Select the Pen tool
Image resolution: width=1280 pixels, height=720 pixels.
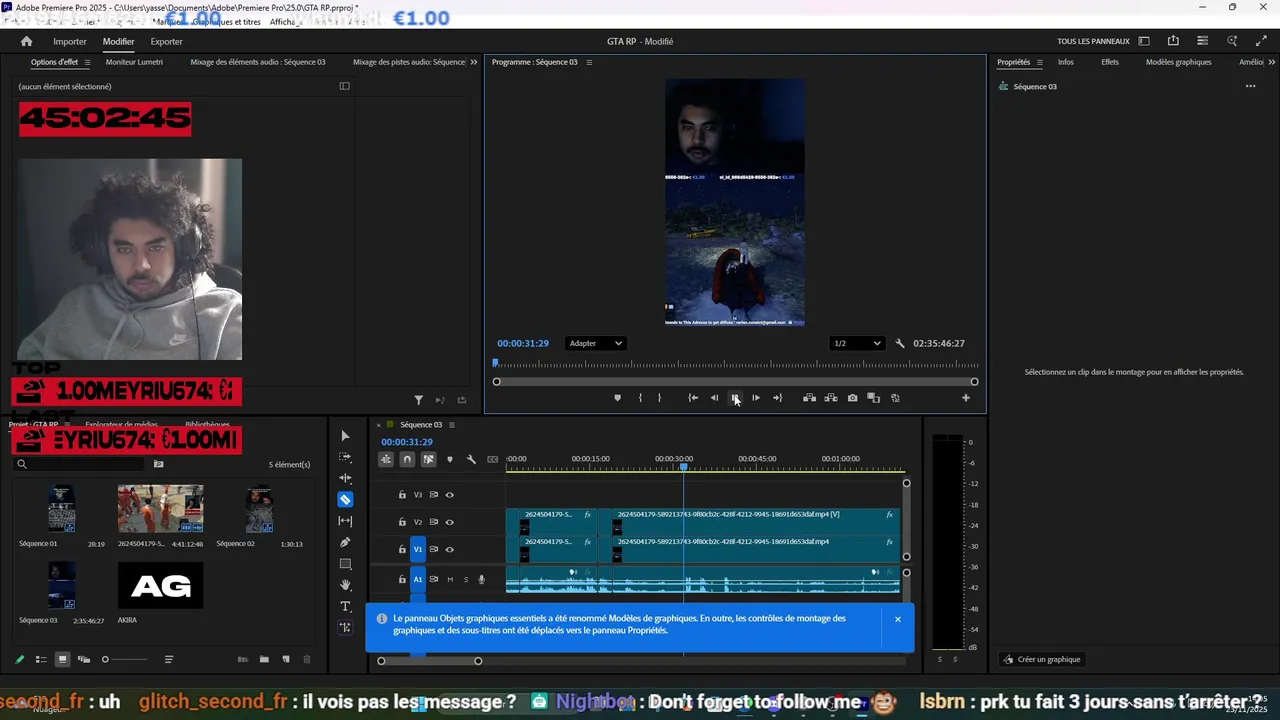pyautogui.click(x=345, y=542)
